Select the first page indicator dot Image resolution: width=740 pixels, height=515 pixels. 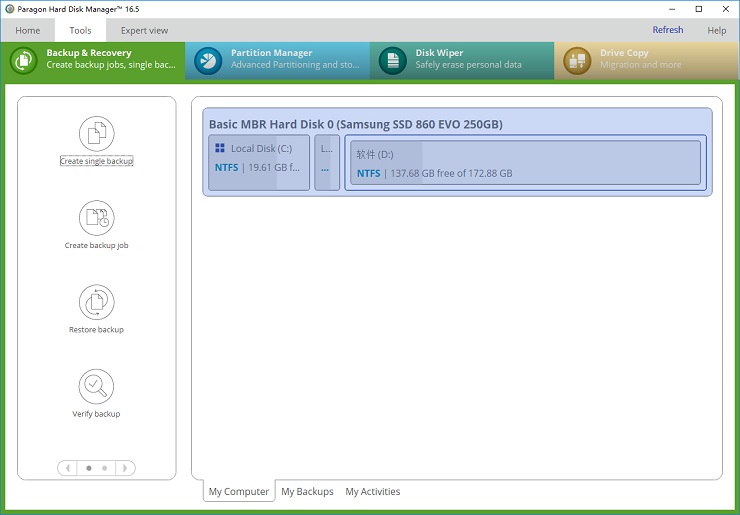click(88, 468)
